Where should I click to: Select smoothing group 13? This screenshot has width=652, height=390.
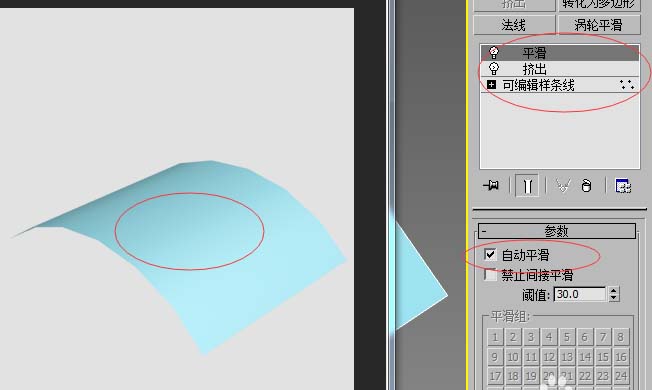(567, 356)
